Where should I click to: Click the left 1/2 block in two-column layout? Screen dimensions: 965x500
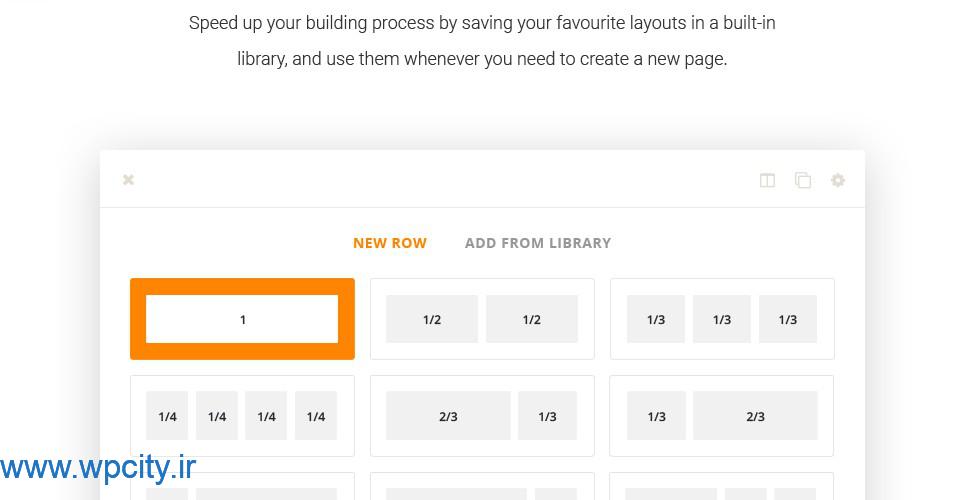click(x=432, y=319)
